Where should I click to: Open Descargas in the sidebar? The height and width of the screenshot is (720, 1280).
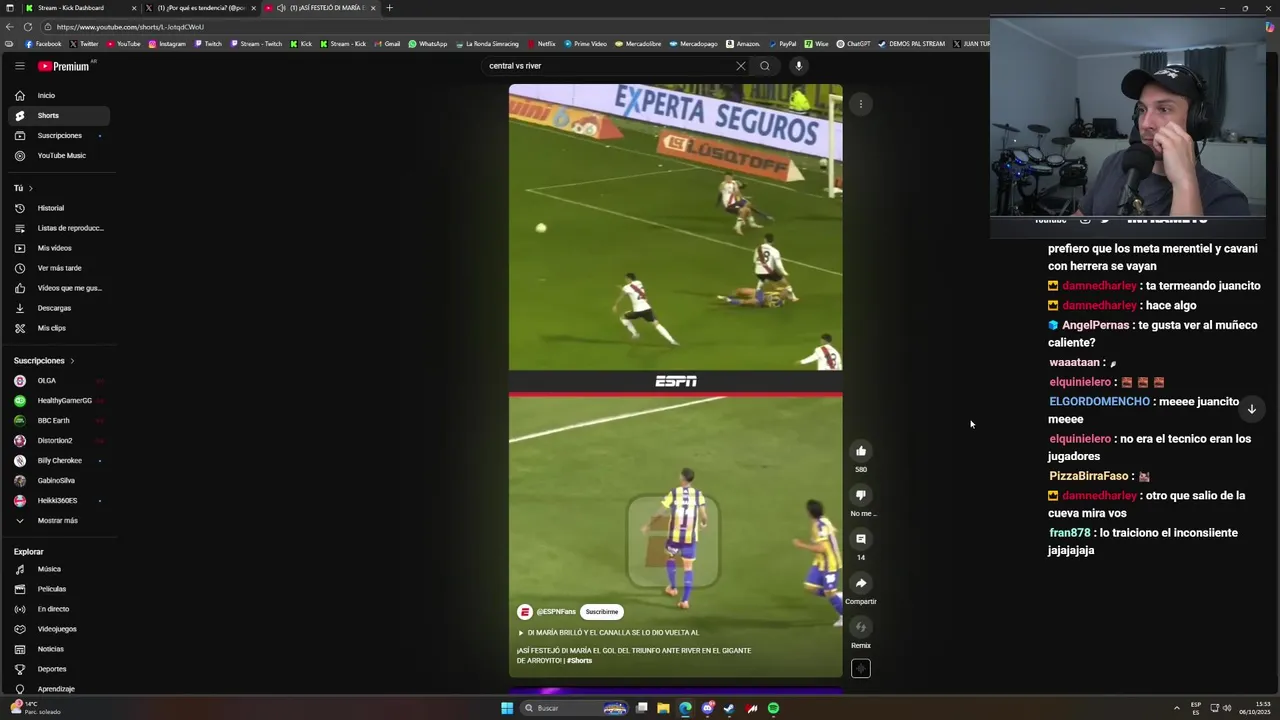click(x=59, y=308)
